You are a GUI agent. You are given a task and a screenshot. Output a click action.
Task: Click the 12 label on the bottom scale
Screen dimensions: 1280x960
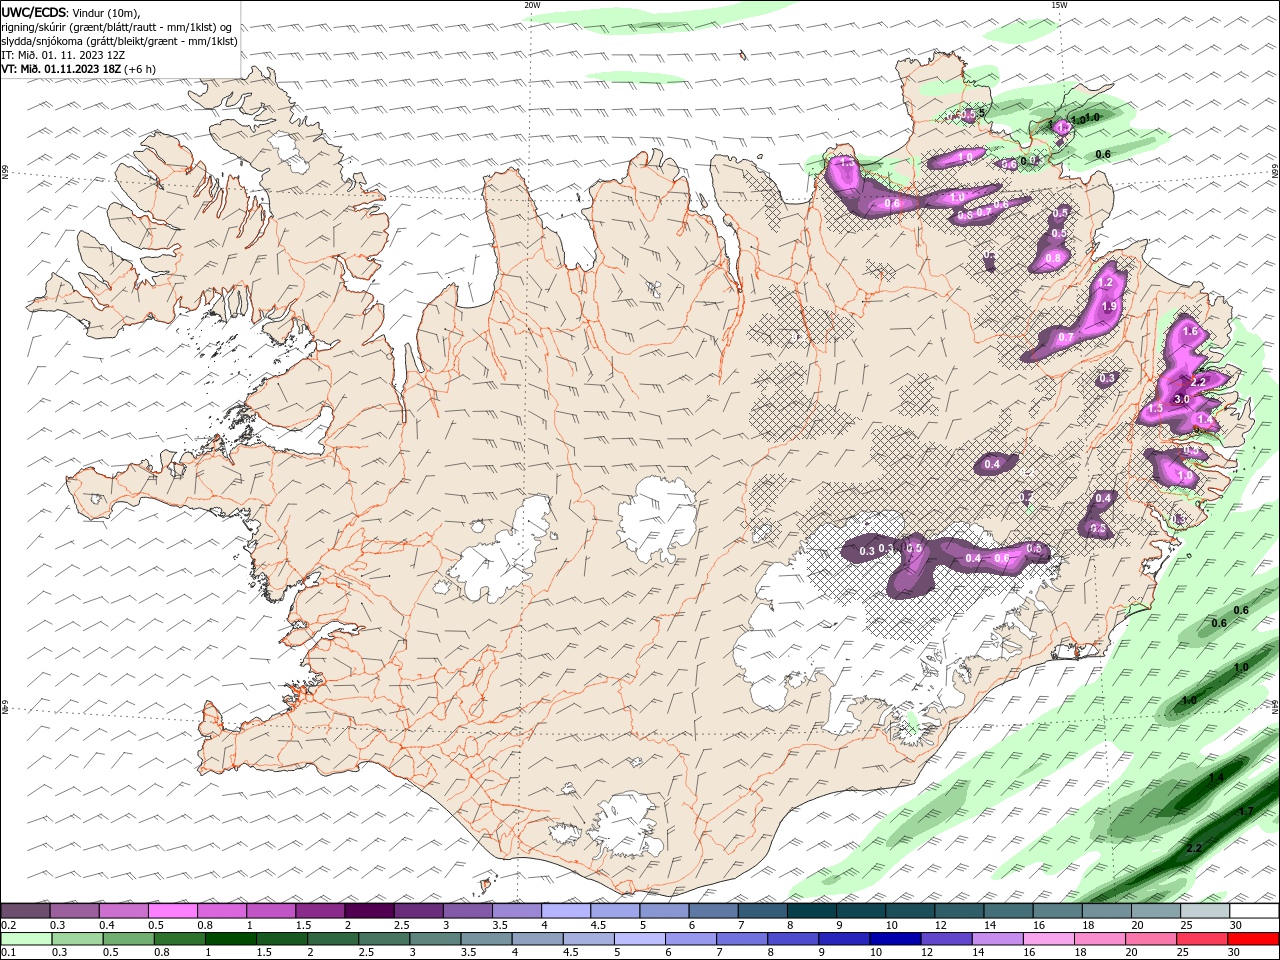pos(927,953)
